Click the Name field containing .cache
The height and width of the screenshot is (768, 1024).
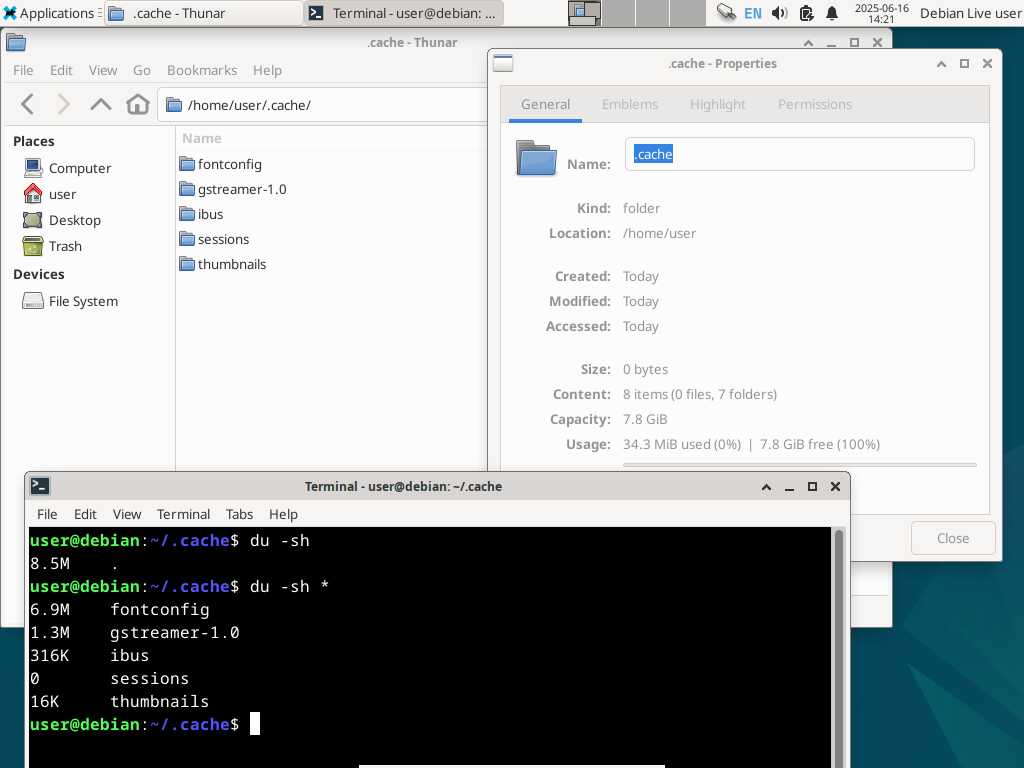click(x=799, y=154)
